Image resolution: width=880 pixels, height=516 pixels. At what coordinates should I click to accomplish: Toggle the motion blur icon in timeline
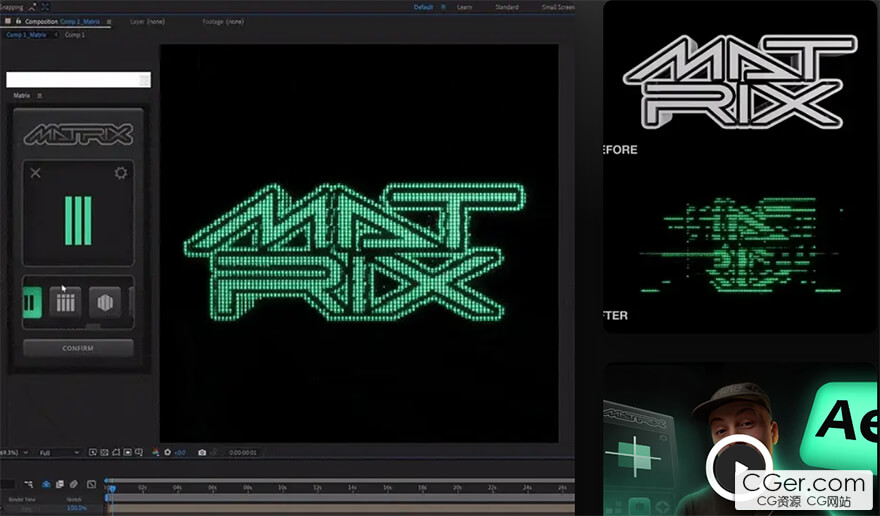(74, 484)
